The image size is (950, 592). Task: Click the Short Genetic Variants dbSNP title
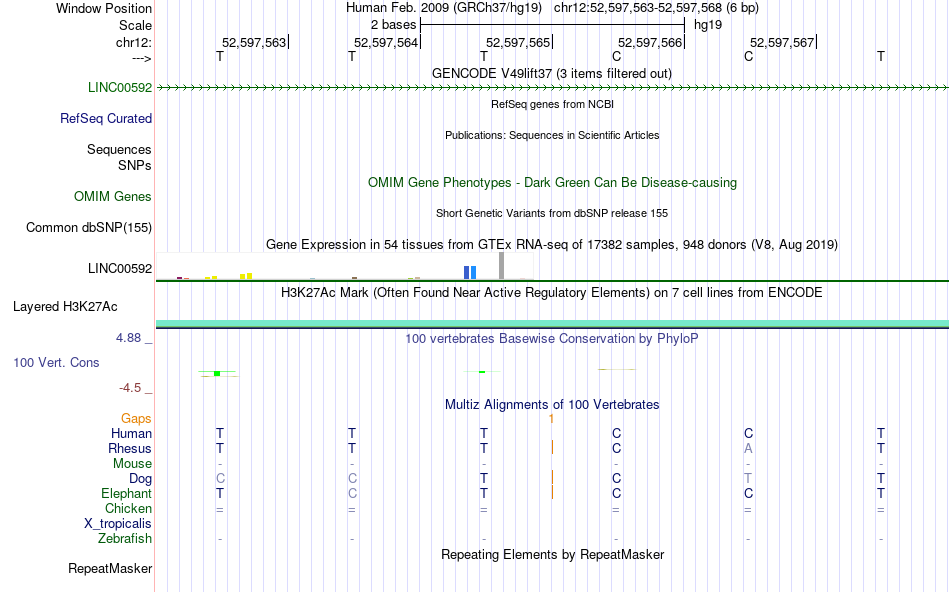[x=552, y=213]
